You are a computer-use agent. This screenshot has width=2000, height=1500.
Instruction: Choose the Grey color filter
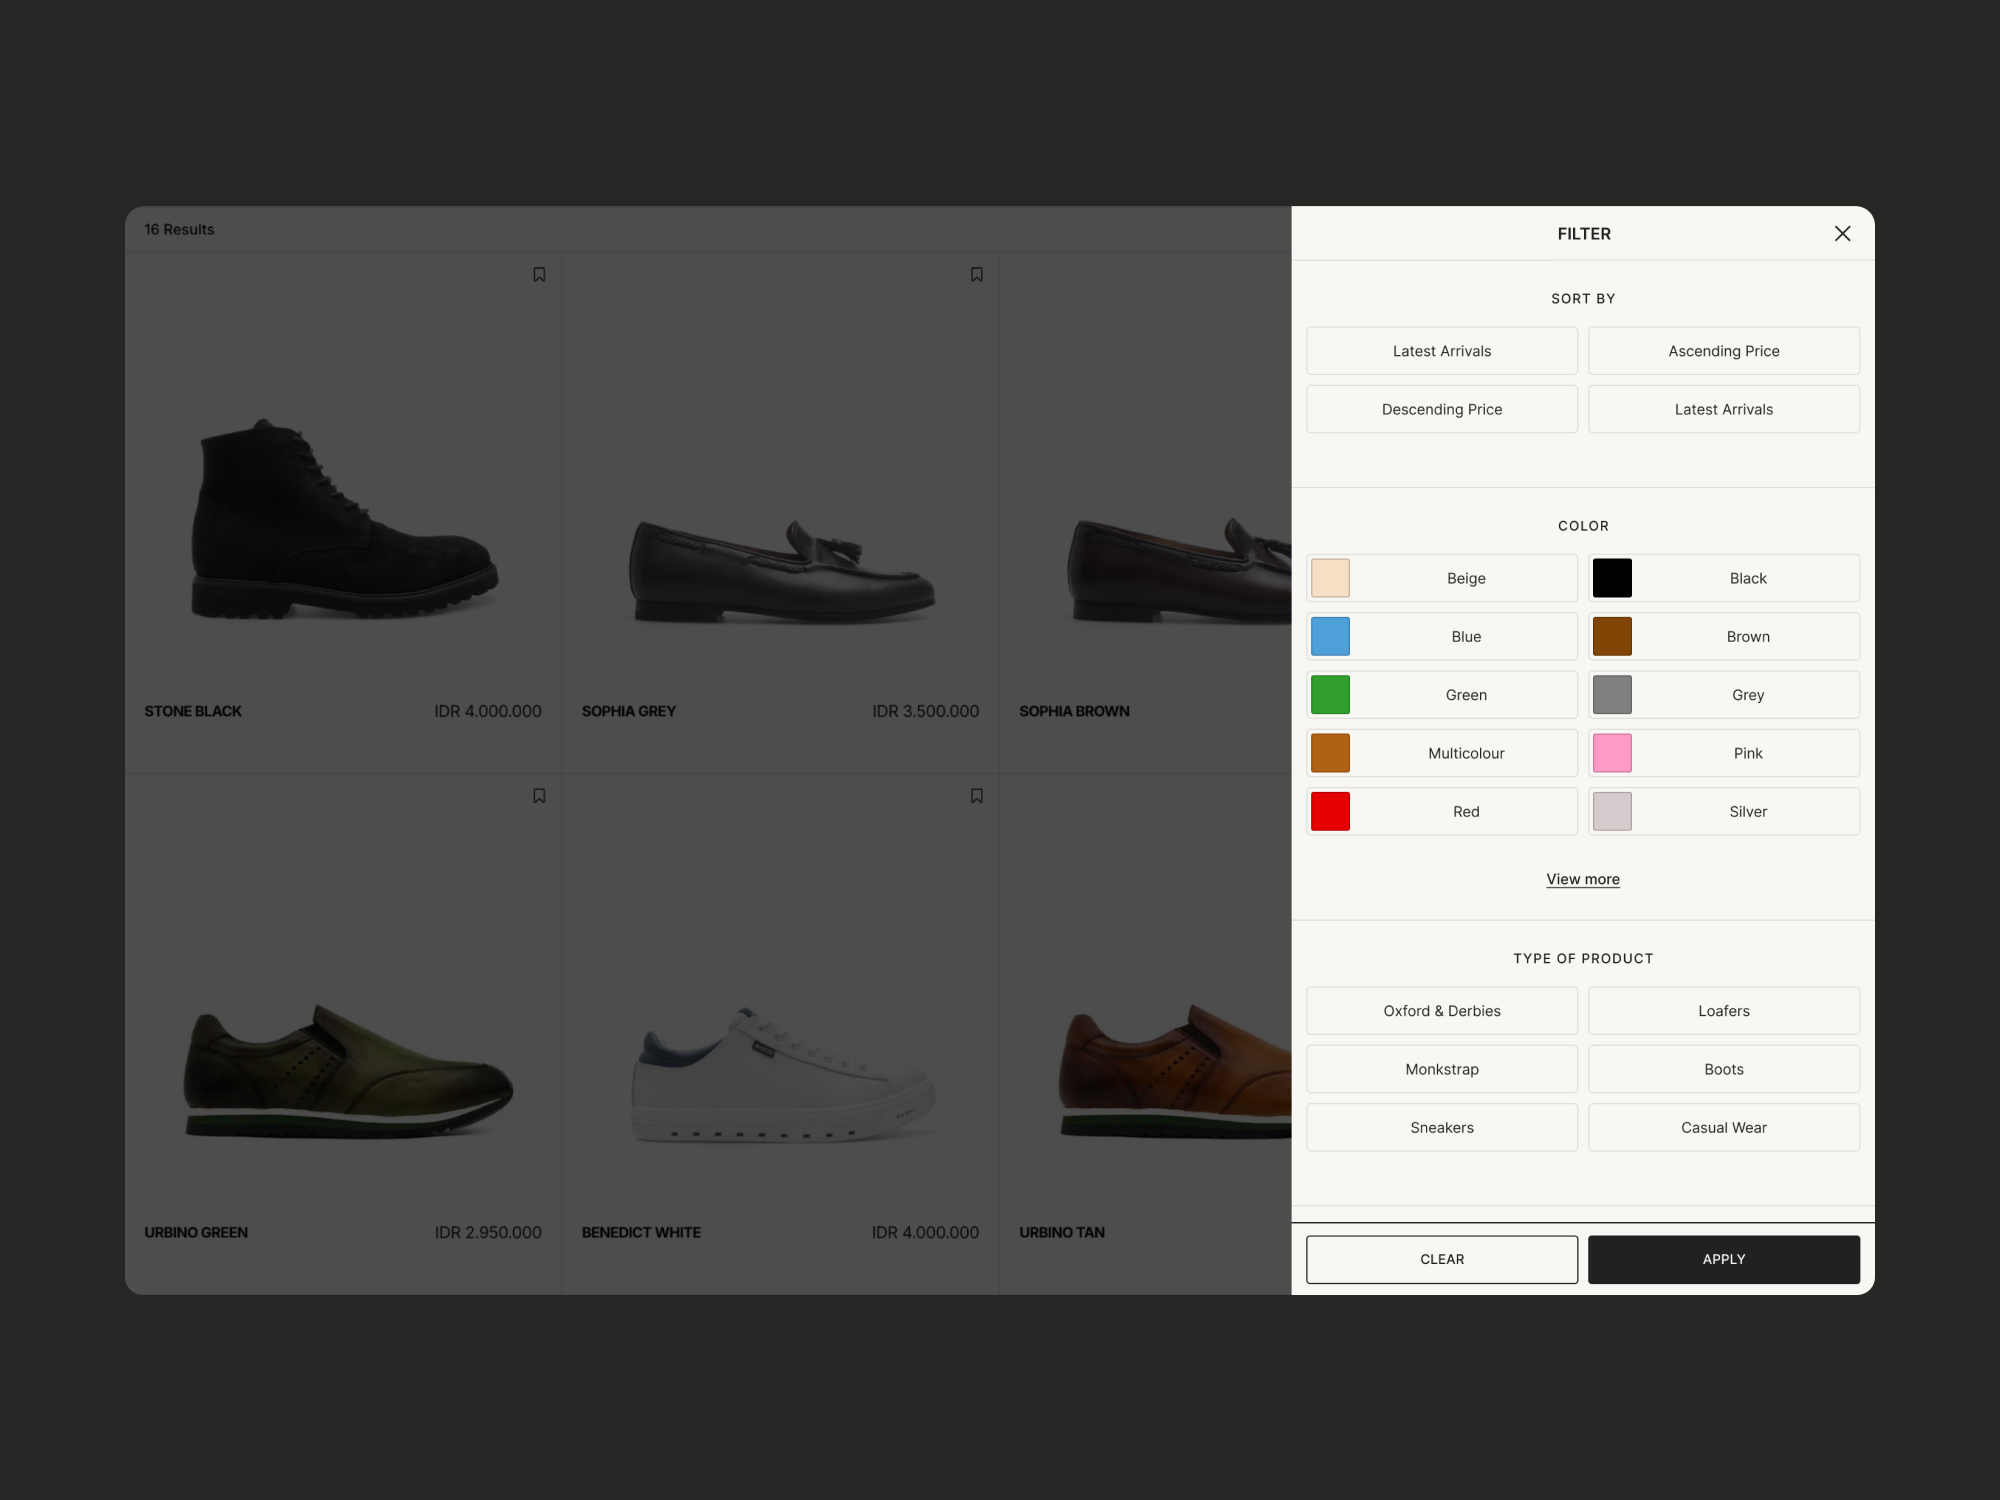1724,695
